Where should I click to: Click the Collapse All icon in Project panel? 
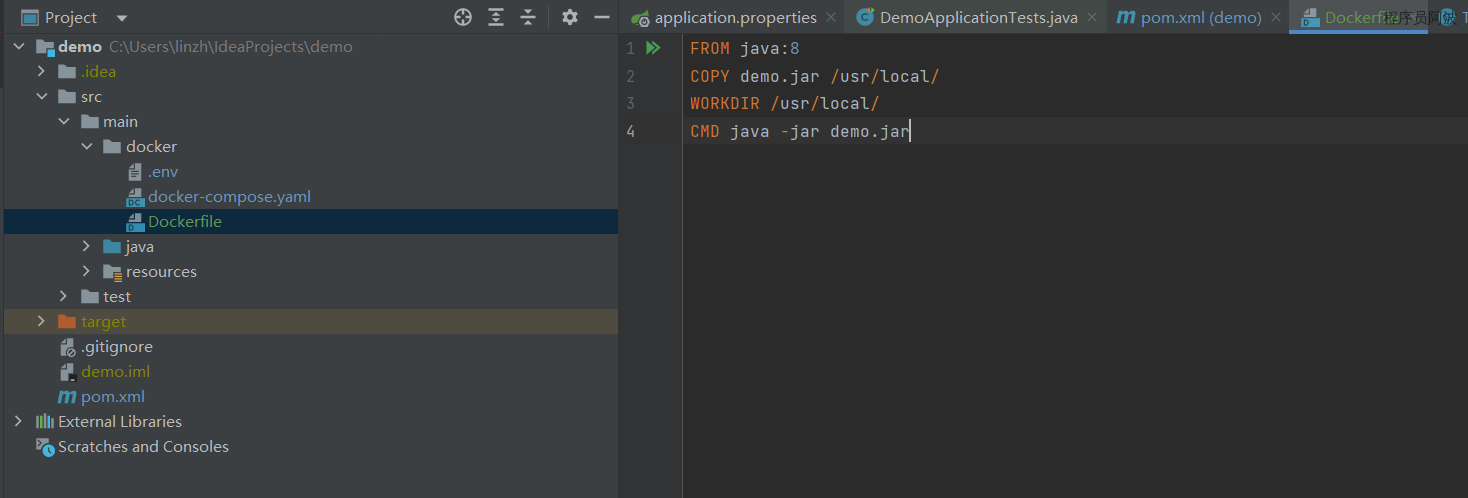(x=528, y=17)
